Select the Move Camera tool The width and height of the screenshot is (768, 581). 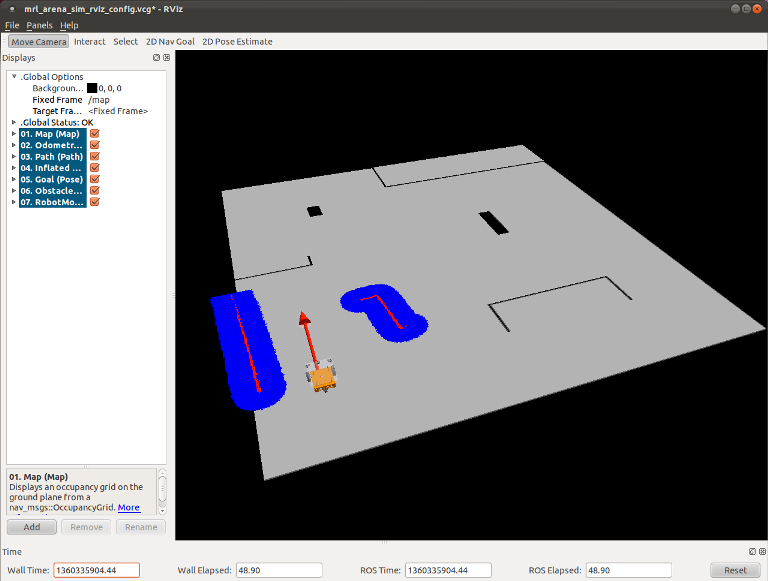(38, 42)
